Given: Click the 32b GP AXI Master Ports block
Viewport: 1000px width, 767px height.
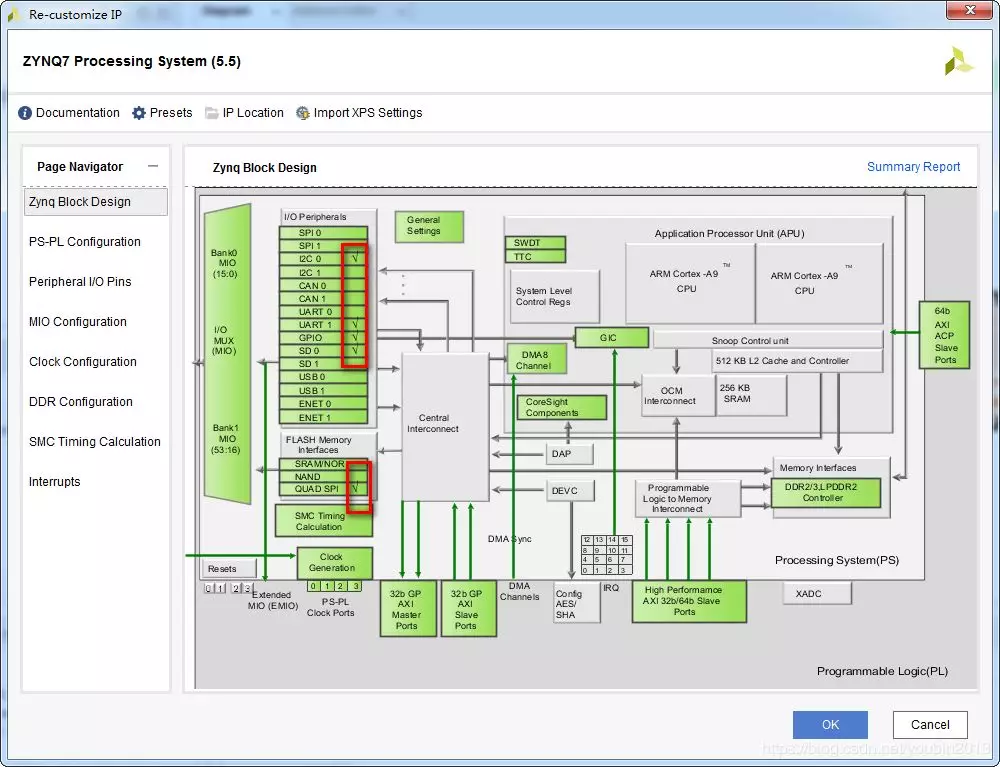Looking at the screenshot, I should coord(408,608).
